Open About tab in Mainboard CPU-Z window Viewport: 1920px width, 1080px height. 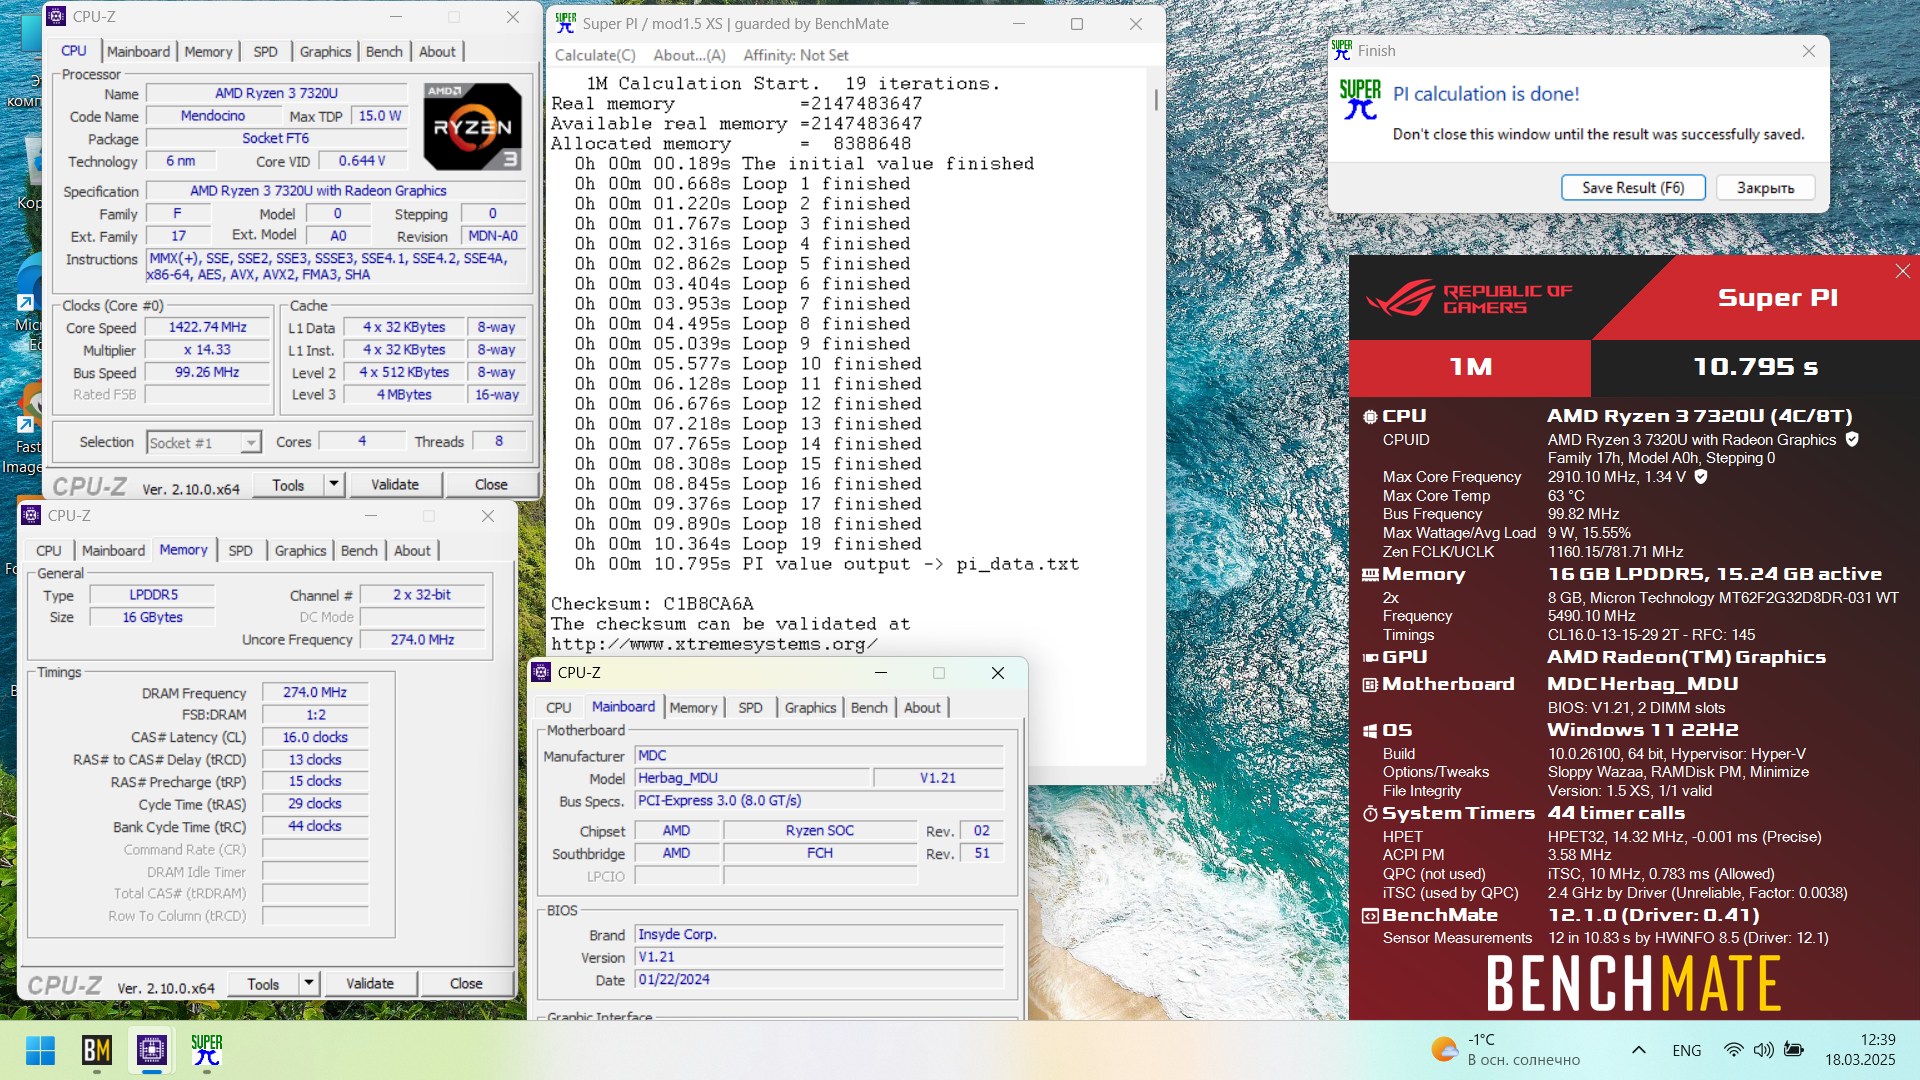922,708
